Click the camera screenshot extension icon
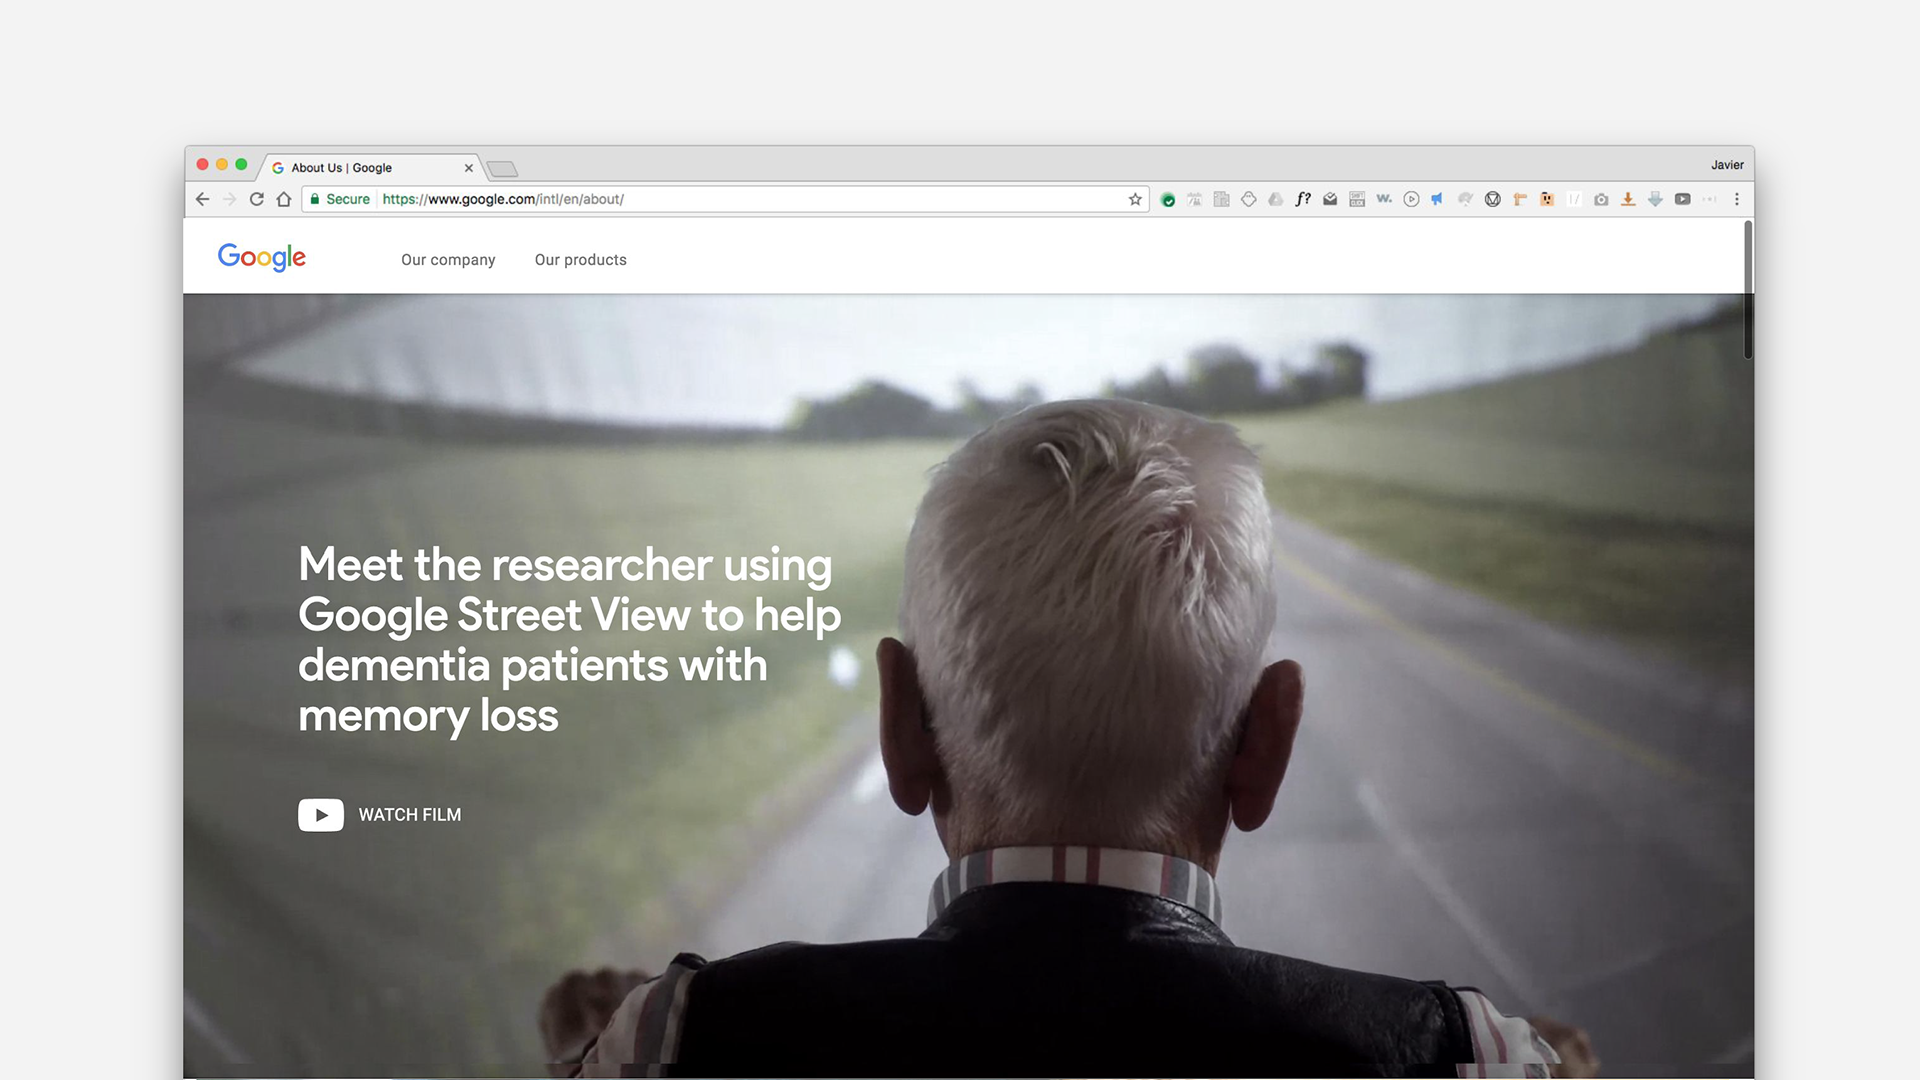Viewport: 1920px width, 1080px height. [1601, 199]
